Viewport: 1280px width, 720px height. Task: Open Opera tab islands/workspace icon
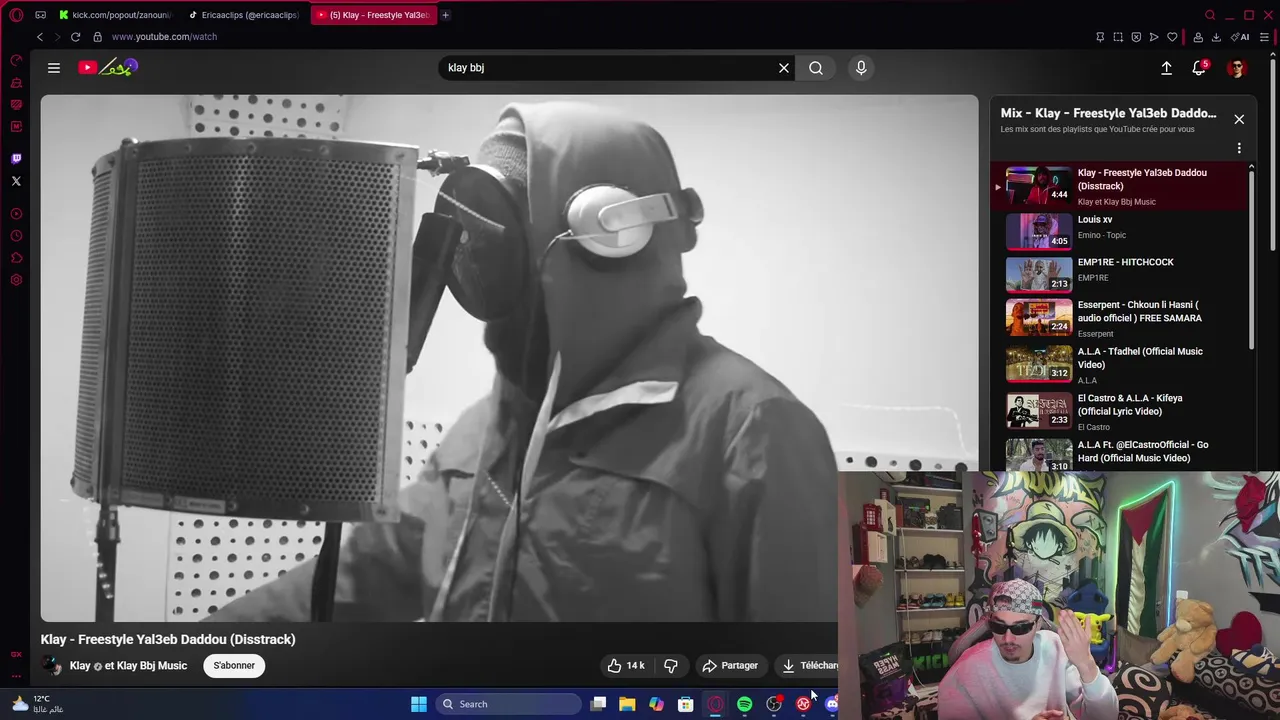point(40,15)
